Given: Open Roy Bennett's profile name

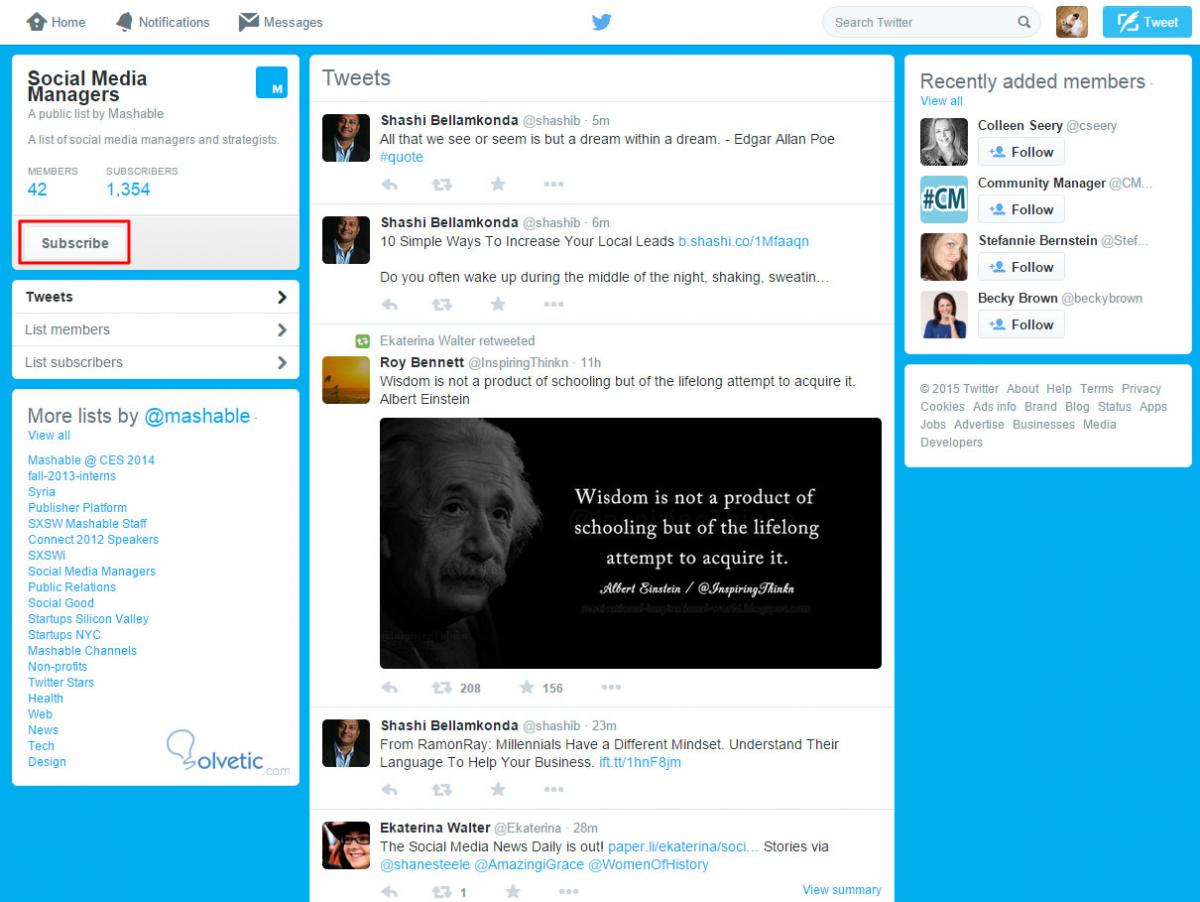Looking at the screenshot, I should 422,362.
